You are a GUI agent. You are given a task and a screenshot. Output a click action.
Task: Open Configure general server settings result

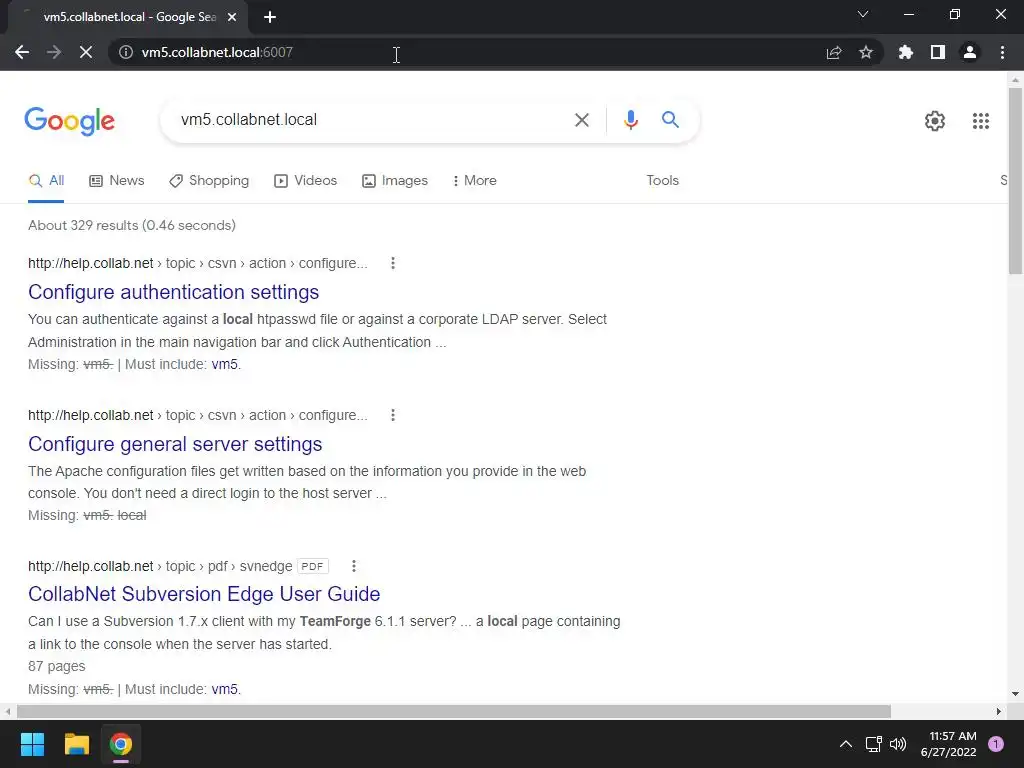(175, 444)
